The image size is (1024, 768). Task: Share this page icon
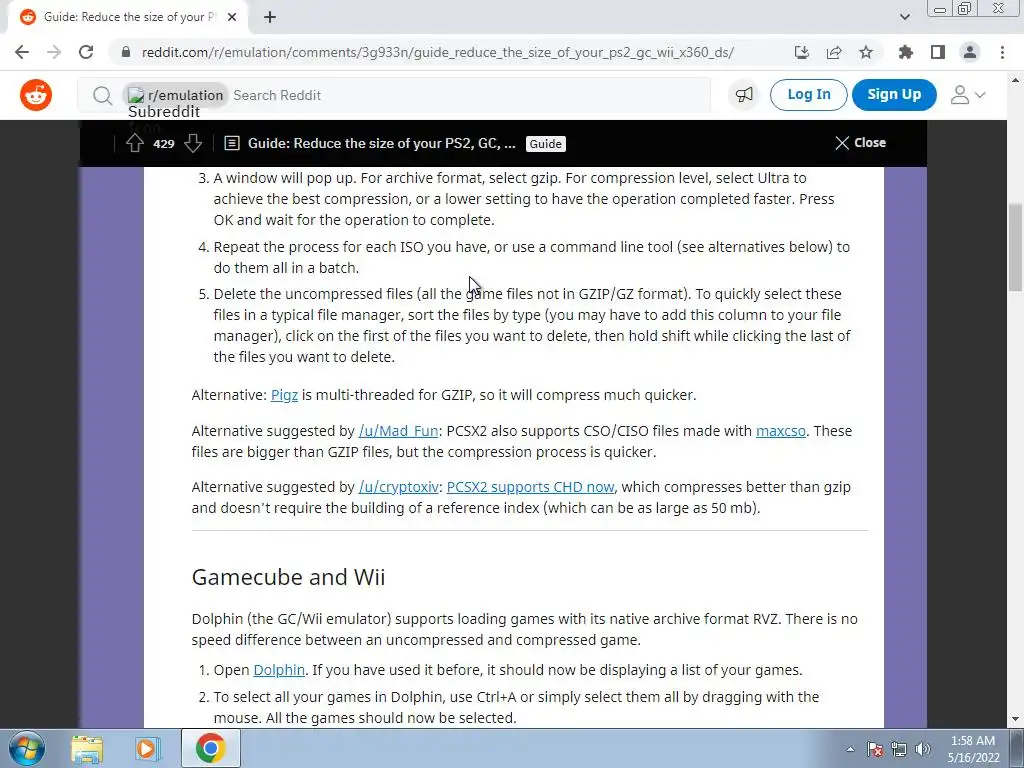click(834, 52)
